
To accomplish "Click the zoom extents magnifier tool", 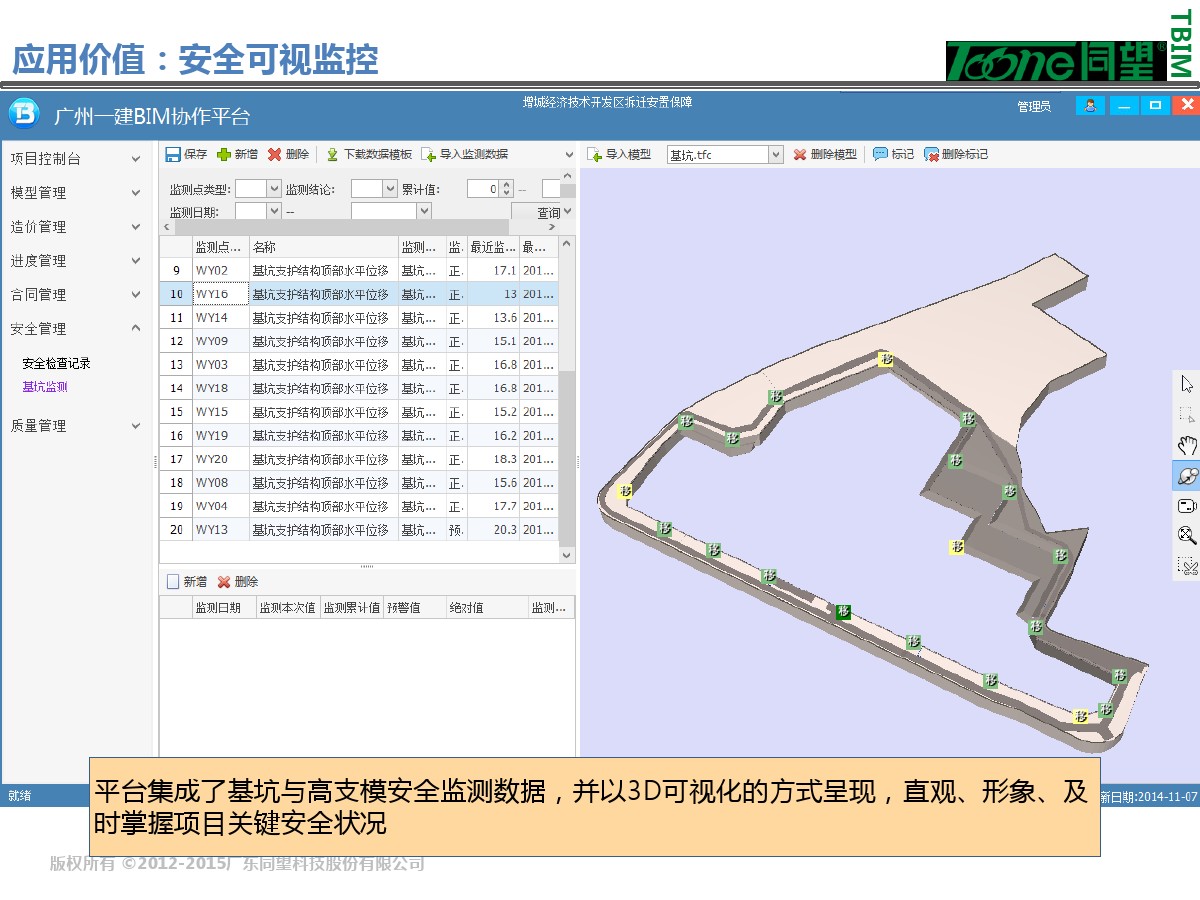I will [x=1187, y=536].
